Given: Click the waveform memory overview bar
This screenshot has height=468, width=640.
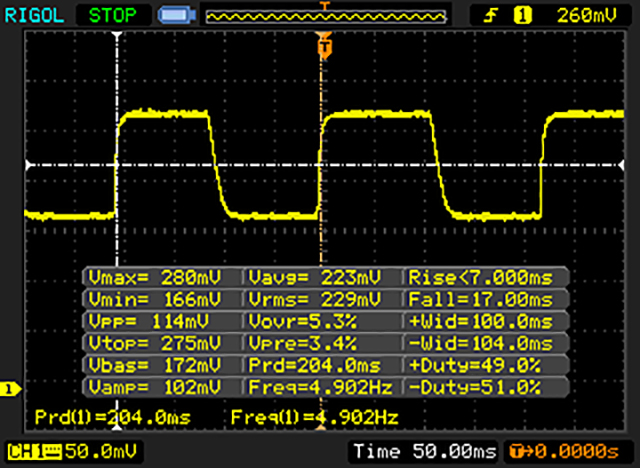Looking at the screenshot, I should tap(326, 17).
